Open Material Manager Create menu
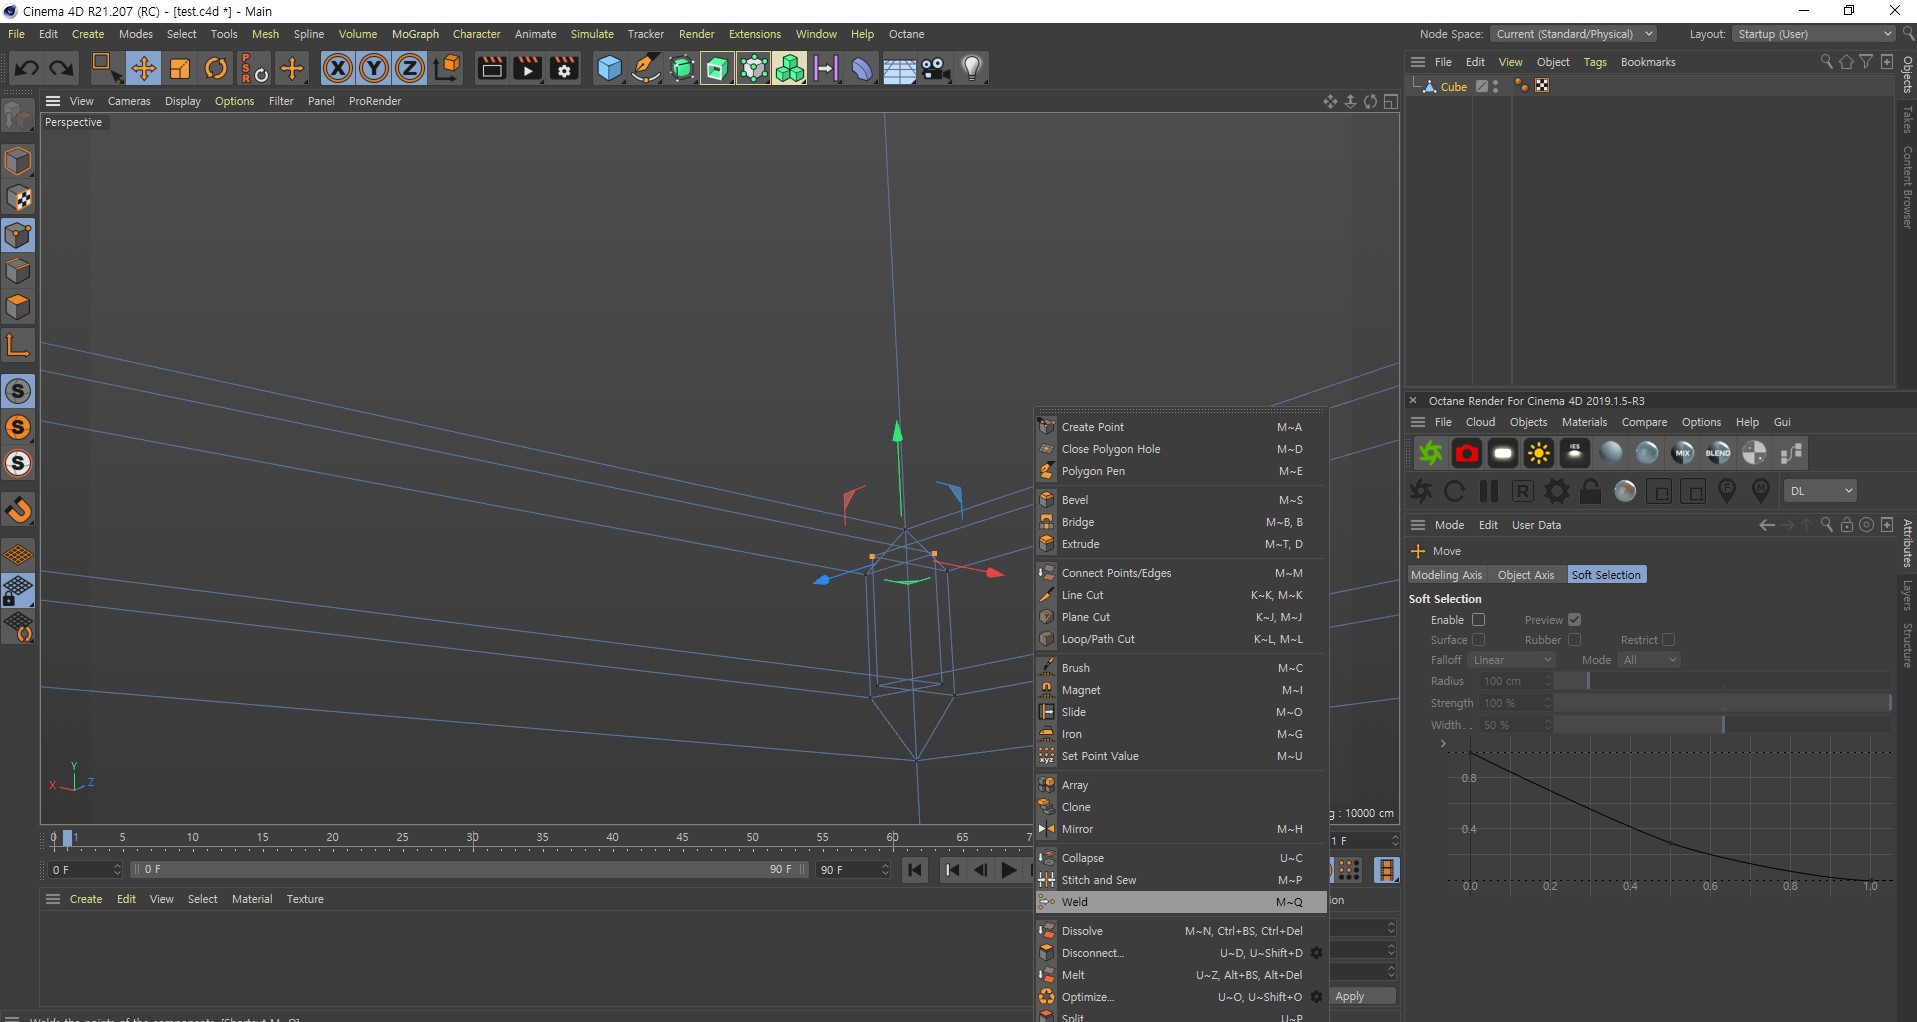This screenshot has width=1917, height=1022. pos(86,899)
